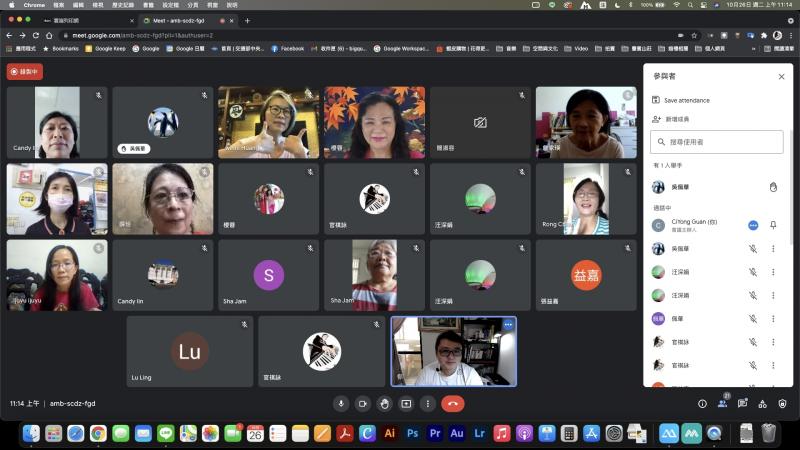Click the present screen icon

(x=406, y=404)
